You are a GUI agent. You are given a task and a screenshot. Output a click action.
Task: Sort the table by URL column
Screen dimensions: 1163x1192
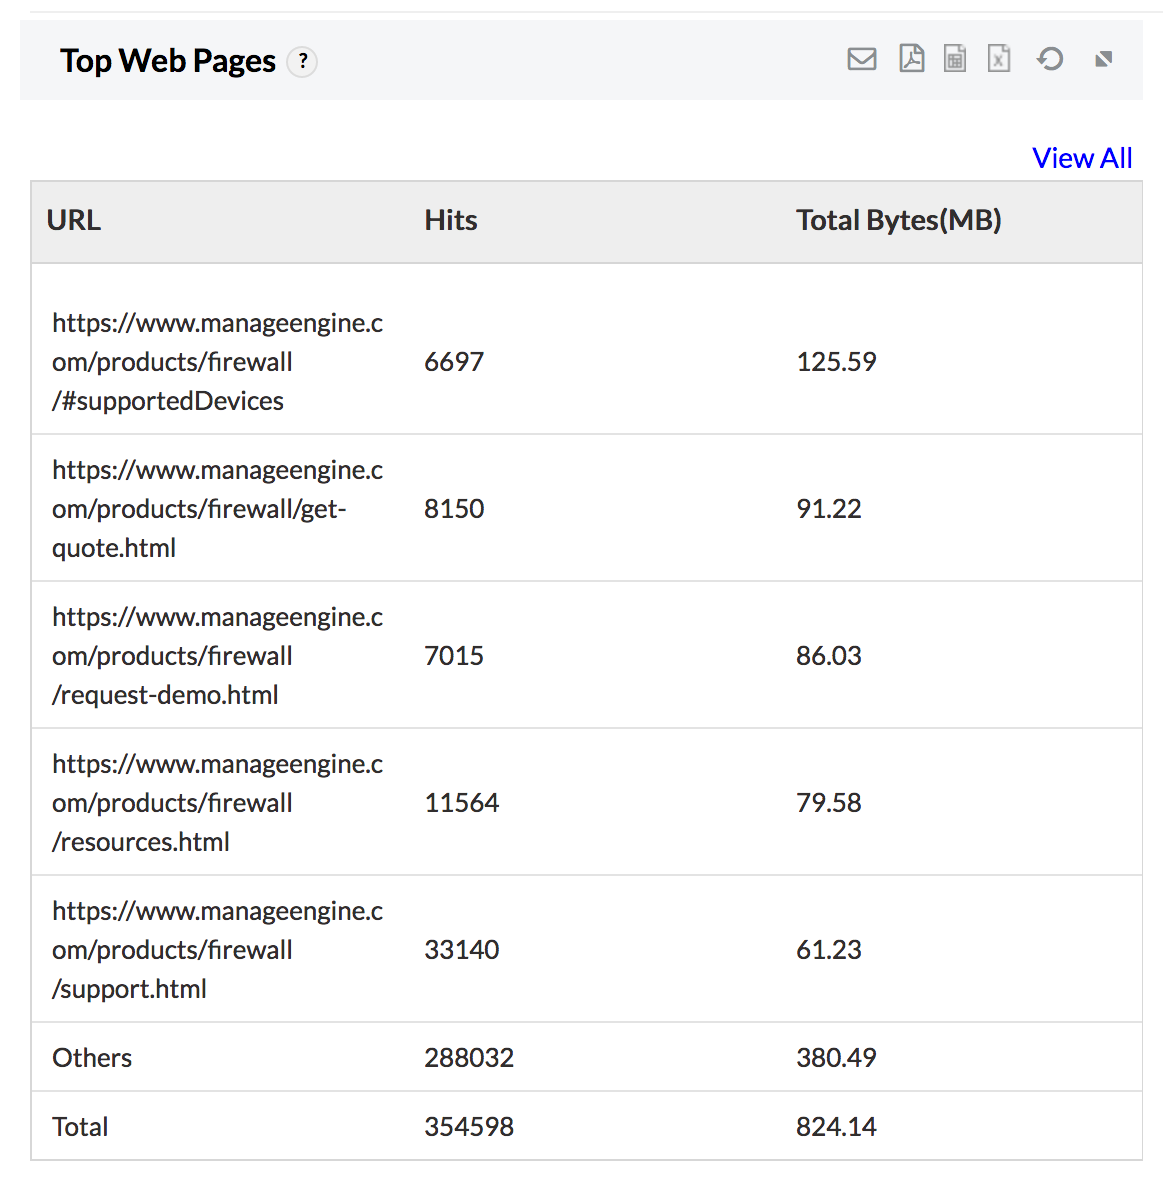[x=73, y=220]
